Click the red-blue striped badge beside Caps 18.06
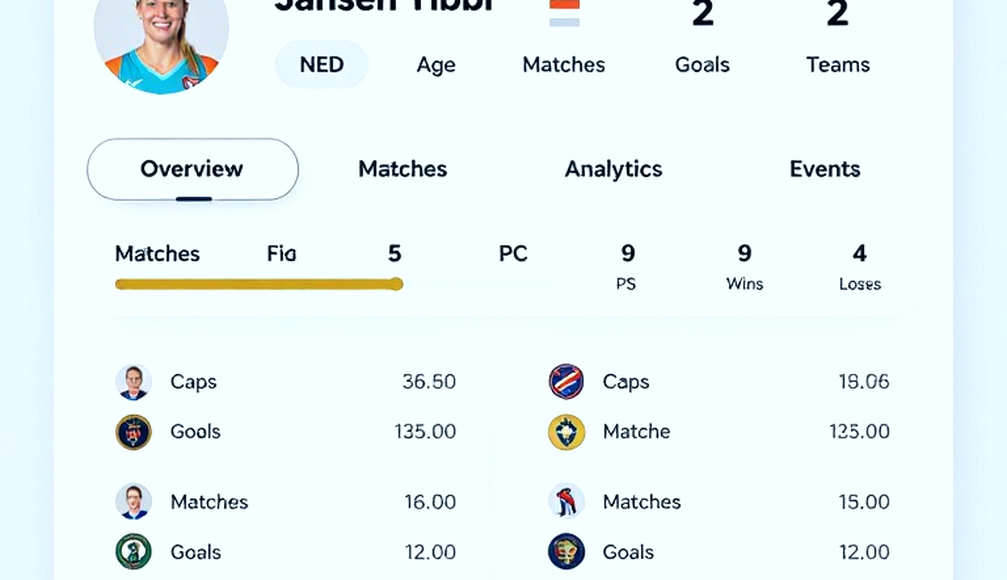1007x580 pixels. click(x=566, y=382)
